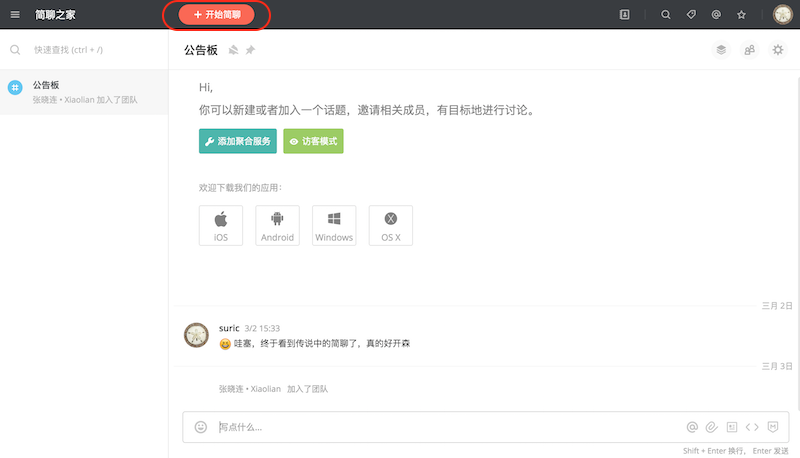Viewport: 800px width, 458px height.
Task: Select 公告板 topic in sidebar
Action: [84, 92]
